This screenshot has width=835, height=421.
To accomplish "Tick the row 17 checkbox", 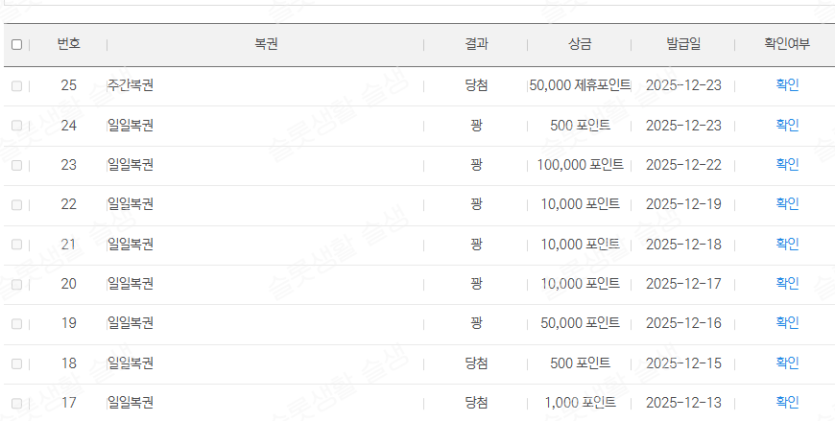I will [x=16, y=403].
